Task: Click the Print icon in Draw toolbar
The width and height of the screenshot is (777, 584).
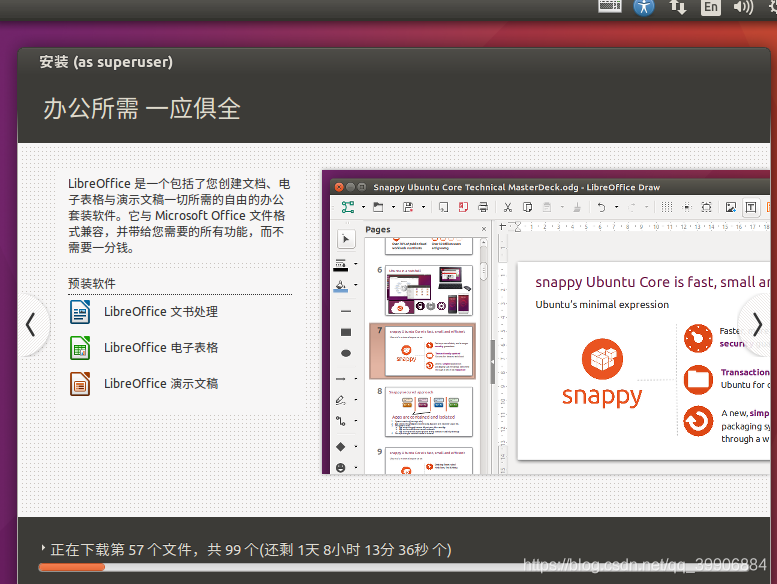Action: [483, 207]
